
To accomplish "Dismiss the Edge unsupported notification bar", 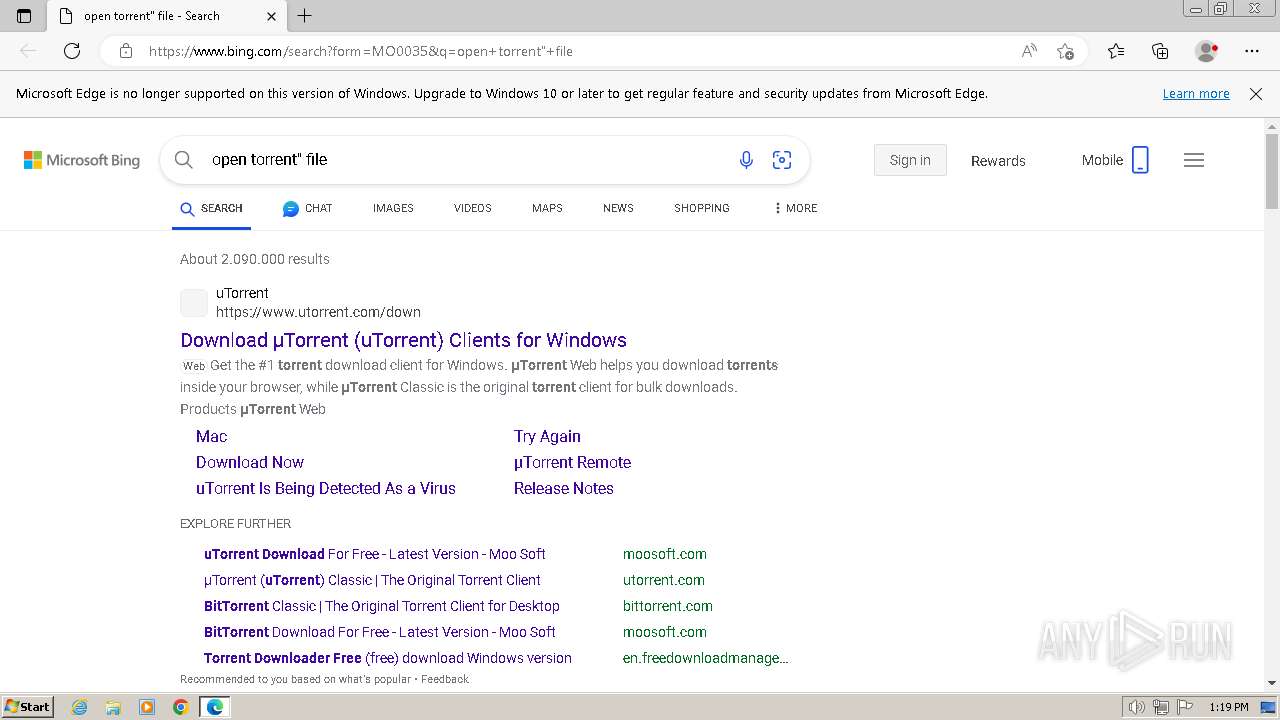I will coord(1256,94).
